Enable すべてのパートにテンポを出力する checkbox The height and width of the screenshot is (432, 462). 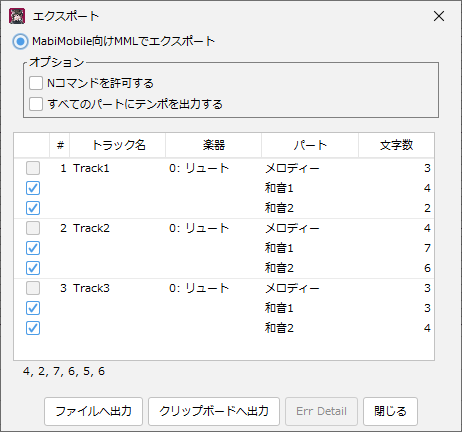tap(36, 104)
